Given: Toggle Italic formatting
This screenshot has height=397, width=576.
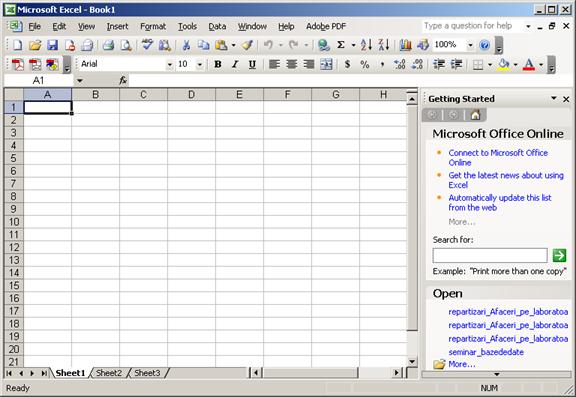Looking at the screenshot, I should coord(235,64).
